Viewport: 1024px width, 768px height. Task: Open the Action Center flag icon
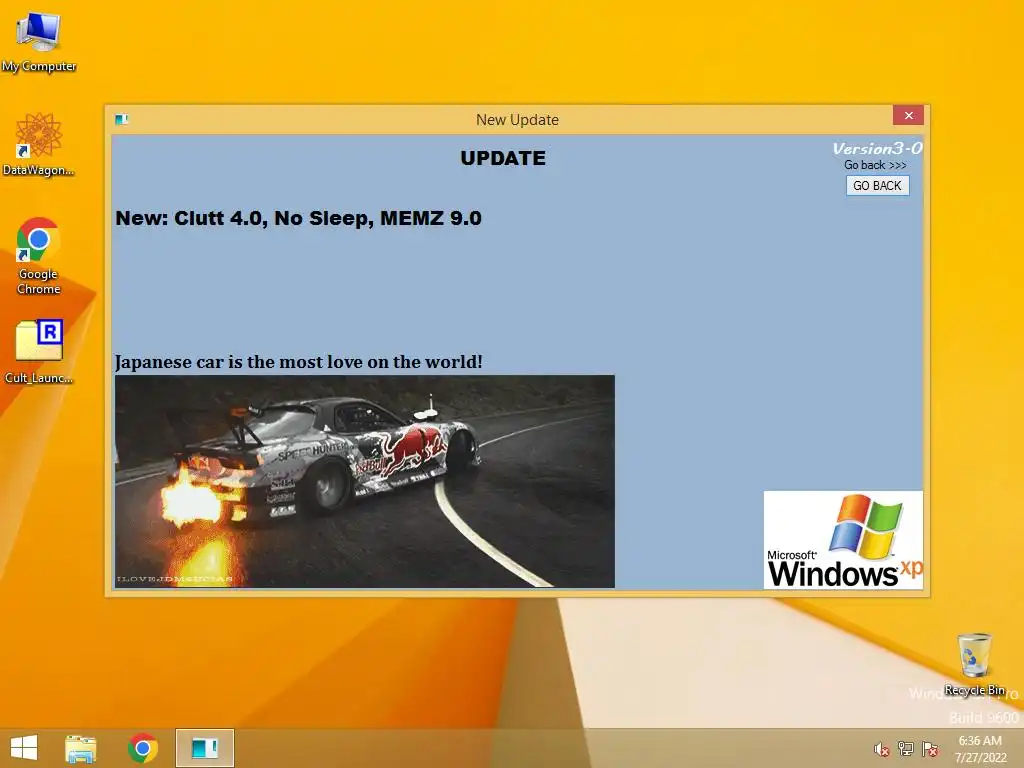click(929, 749)
